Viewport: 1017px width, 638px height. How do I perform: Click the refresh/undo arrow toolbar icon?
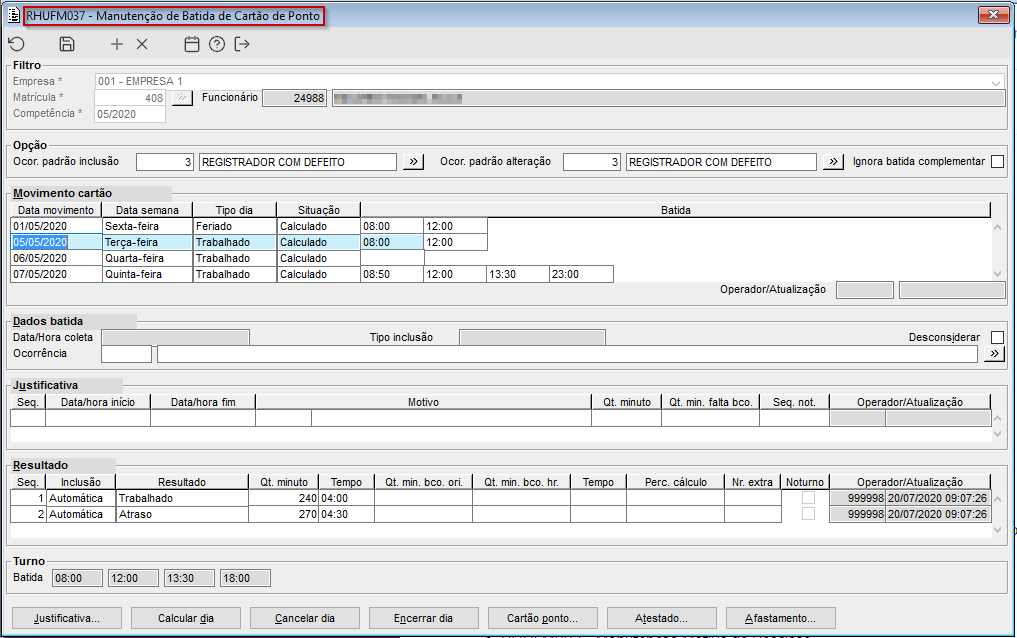click(16, 44)
